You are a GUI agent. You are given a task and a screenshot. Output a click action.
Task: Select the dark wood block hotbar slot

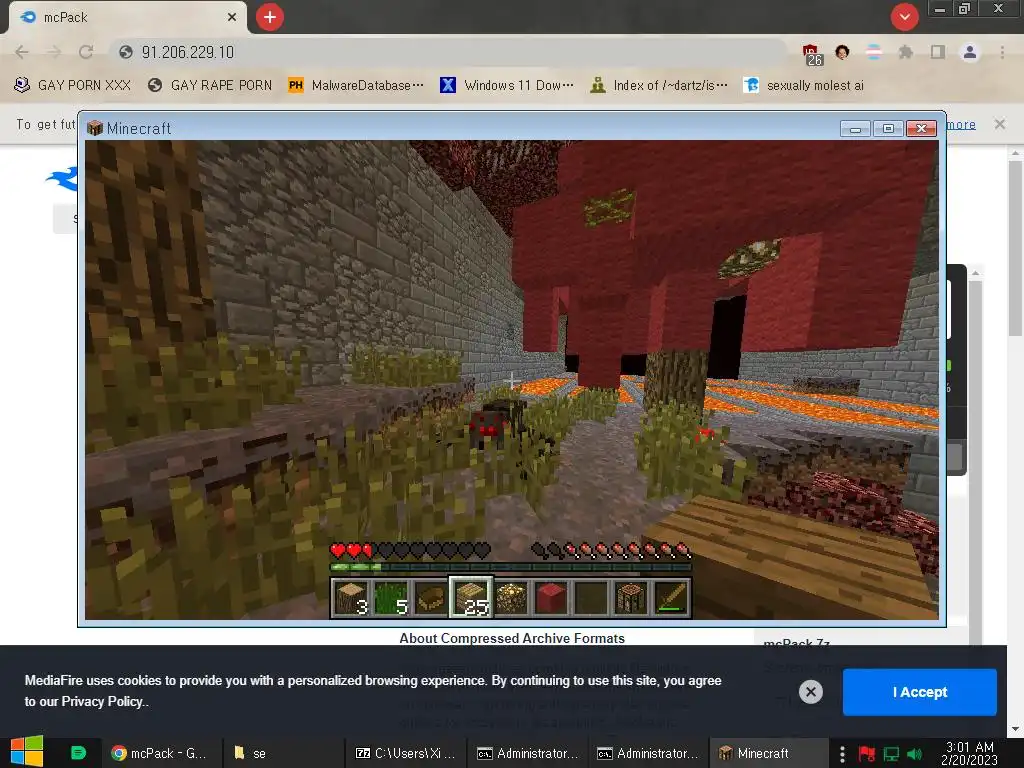pyautogui.click(x=631, y=598)
